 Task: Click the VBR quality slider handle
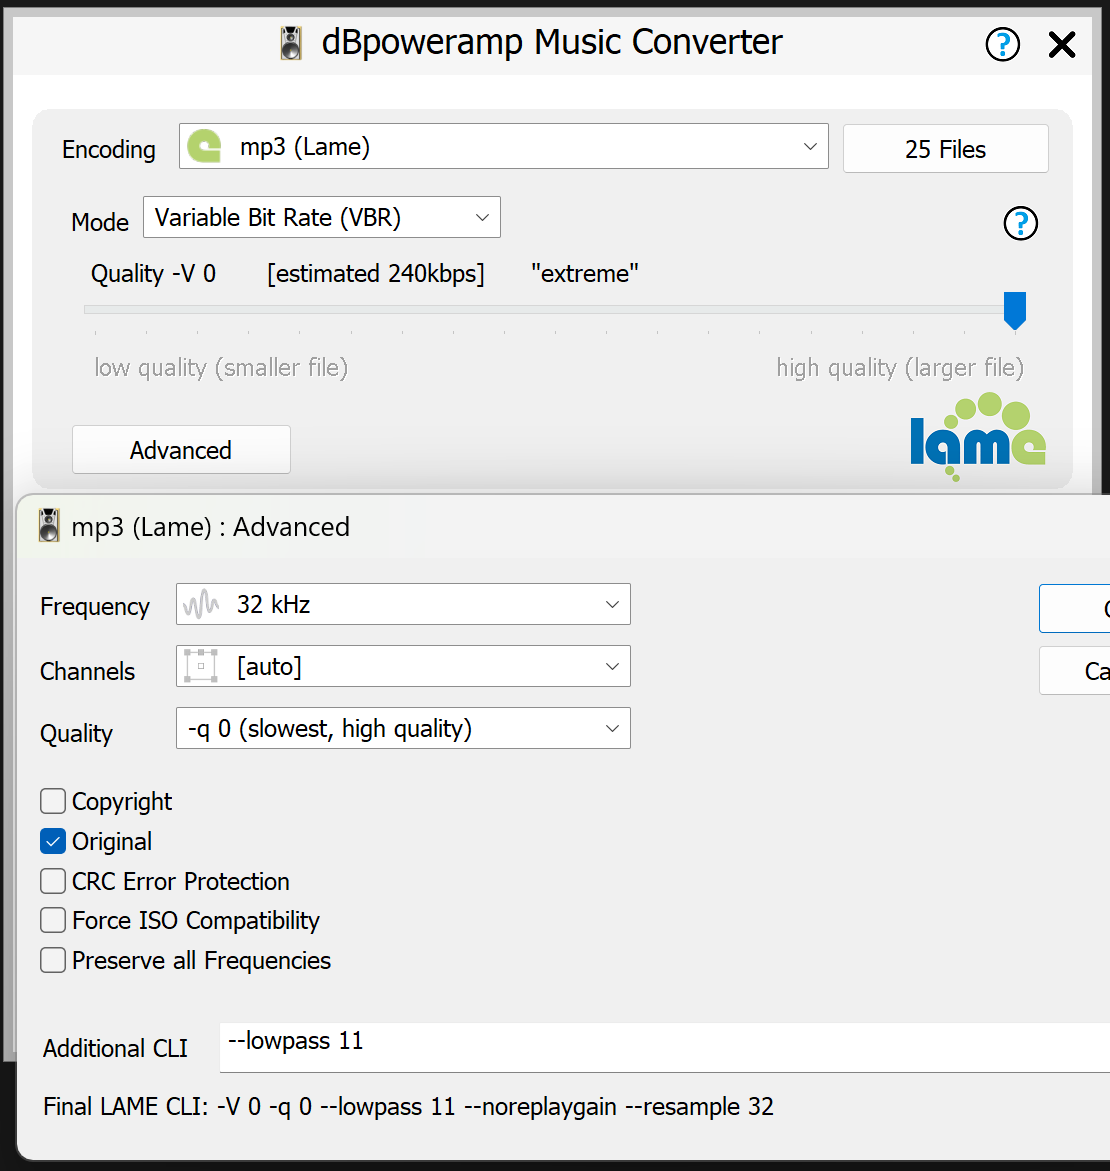(x=1014, y=310)
